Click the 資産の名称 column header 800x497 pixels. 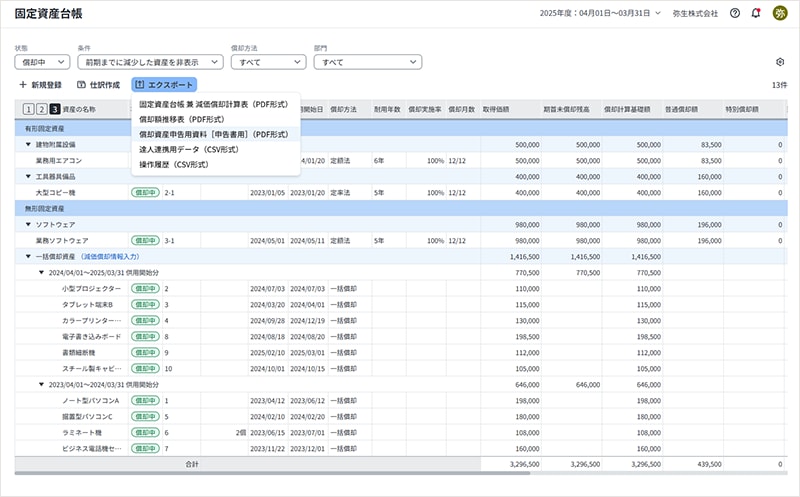[x=79, y=109]
